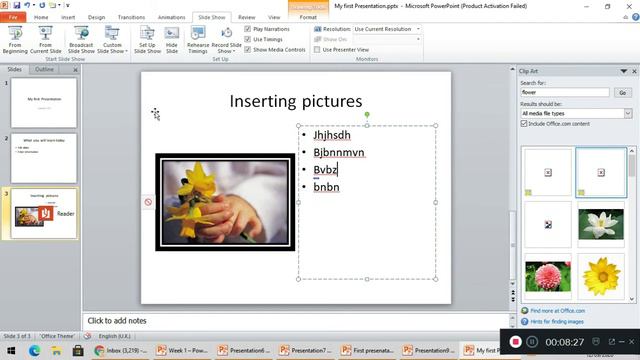Switch to the Animations tab
Viewport: 640px width, 360px height.
[x=171, y=17]
